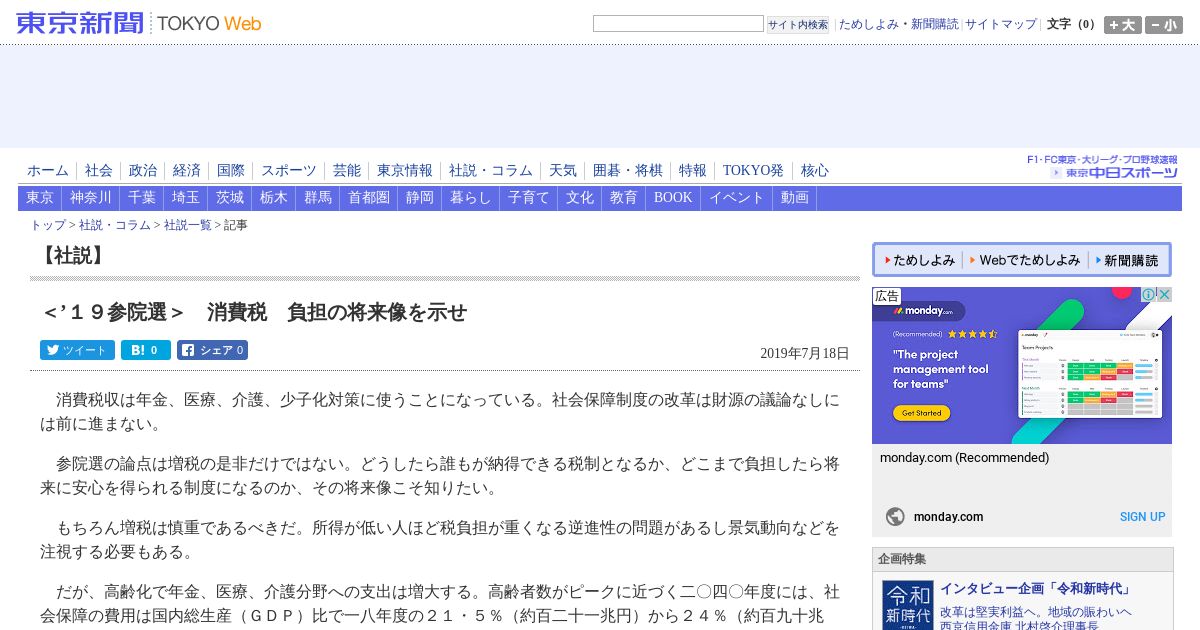This screenshot has height=630, width=1200.
Task: Open the 特報 section
Action: 693,171
